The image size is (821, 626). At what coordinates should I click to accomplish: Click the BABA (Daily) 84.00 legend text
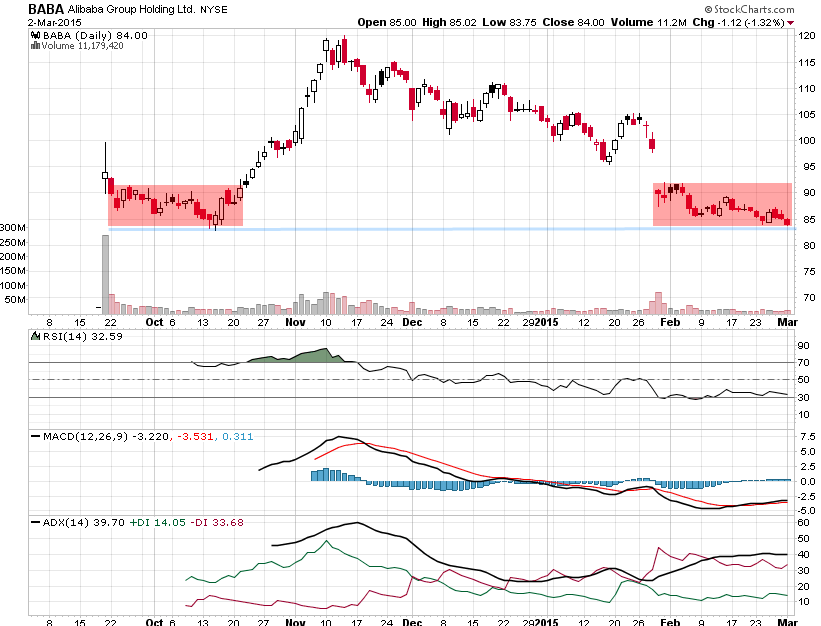tap(95, 36)
